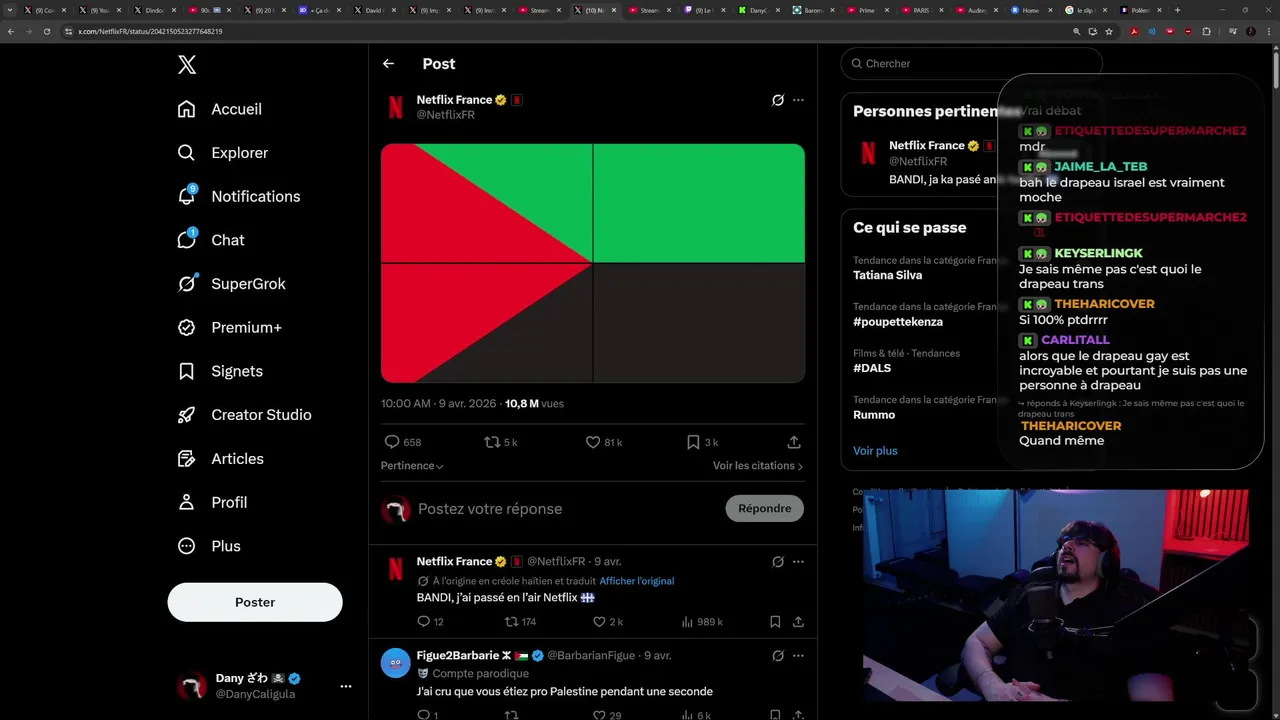This screenshot has height=720, width=1280.
Task: Expand the Pertinence sort dropdown
Action: point(412,466)
